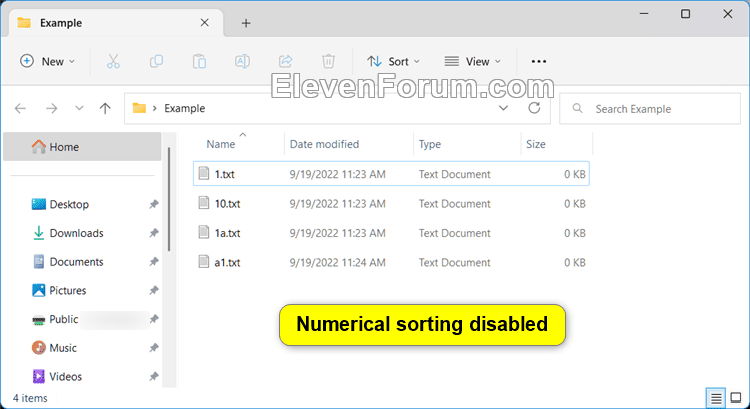Click the Rename icon in toolbar
The image size is (750, 409).
click(x=243, y=61)
